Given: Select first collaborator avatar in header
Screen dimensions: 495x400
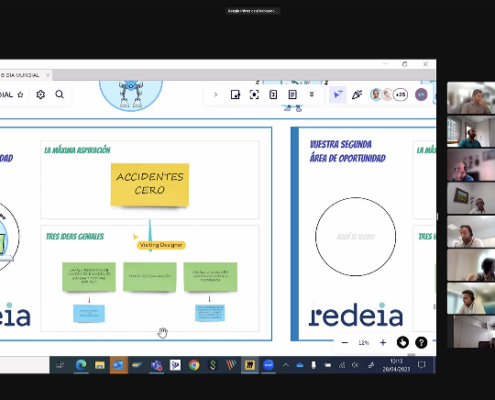Looking at the screenshot, I should [376, 95].
